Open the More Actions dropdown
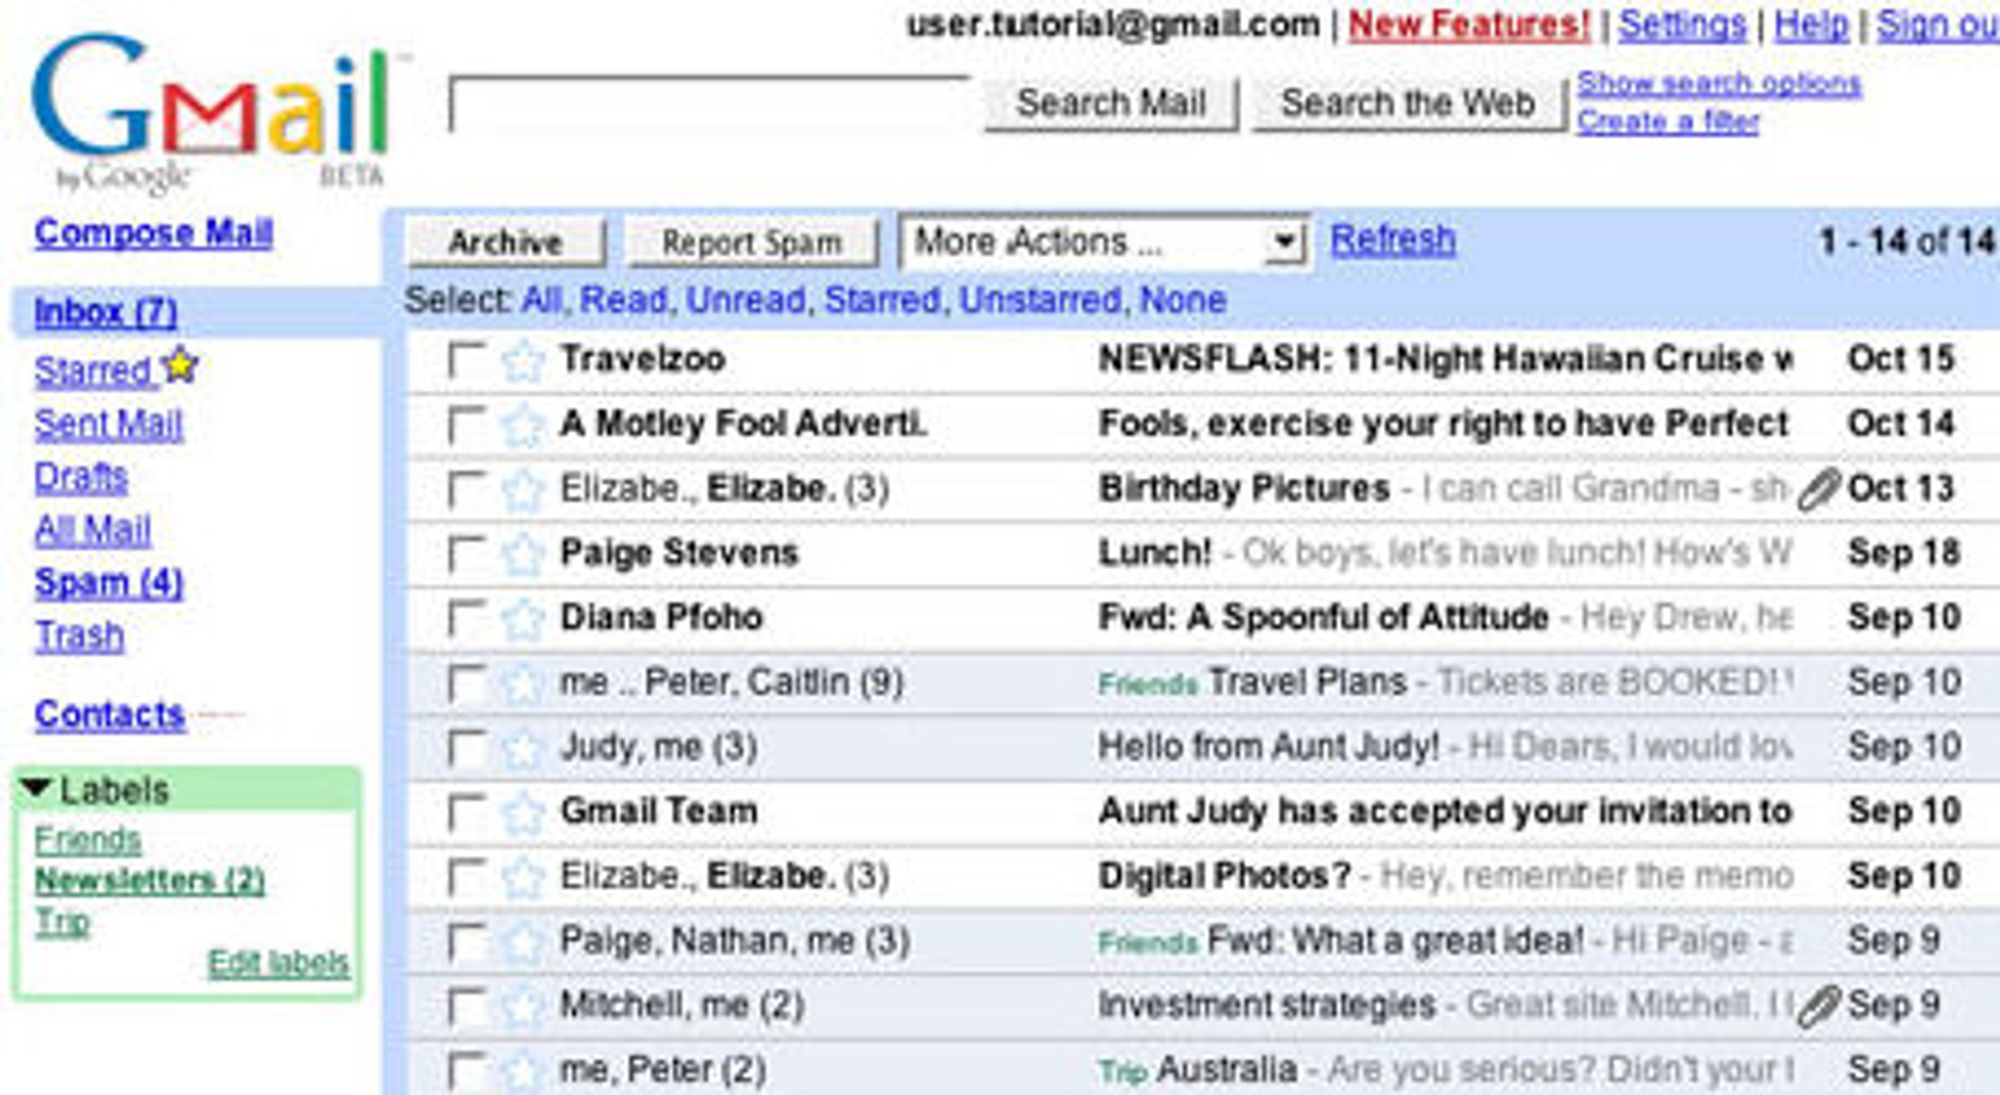Screen dimensions: 2000x1095 click(1104, 242)
